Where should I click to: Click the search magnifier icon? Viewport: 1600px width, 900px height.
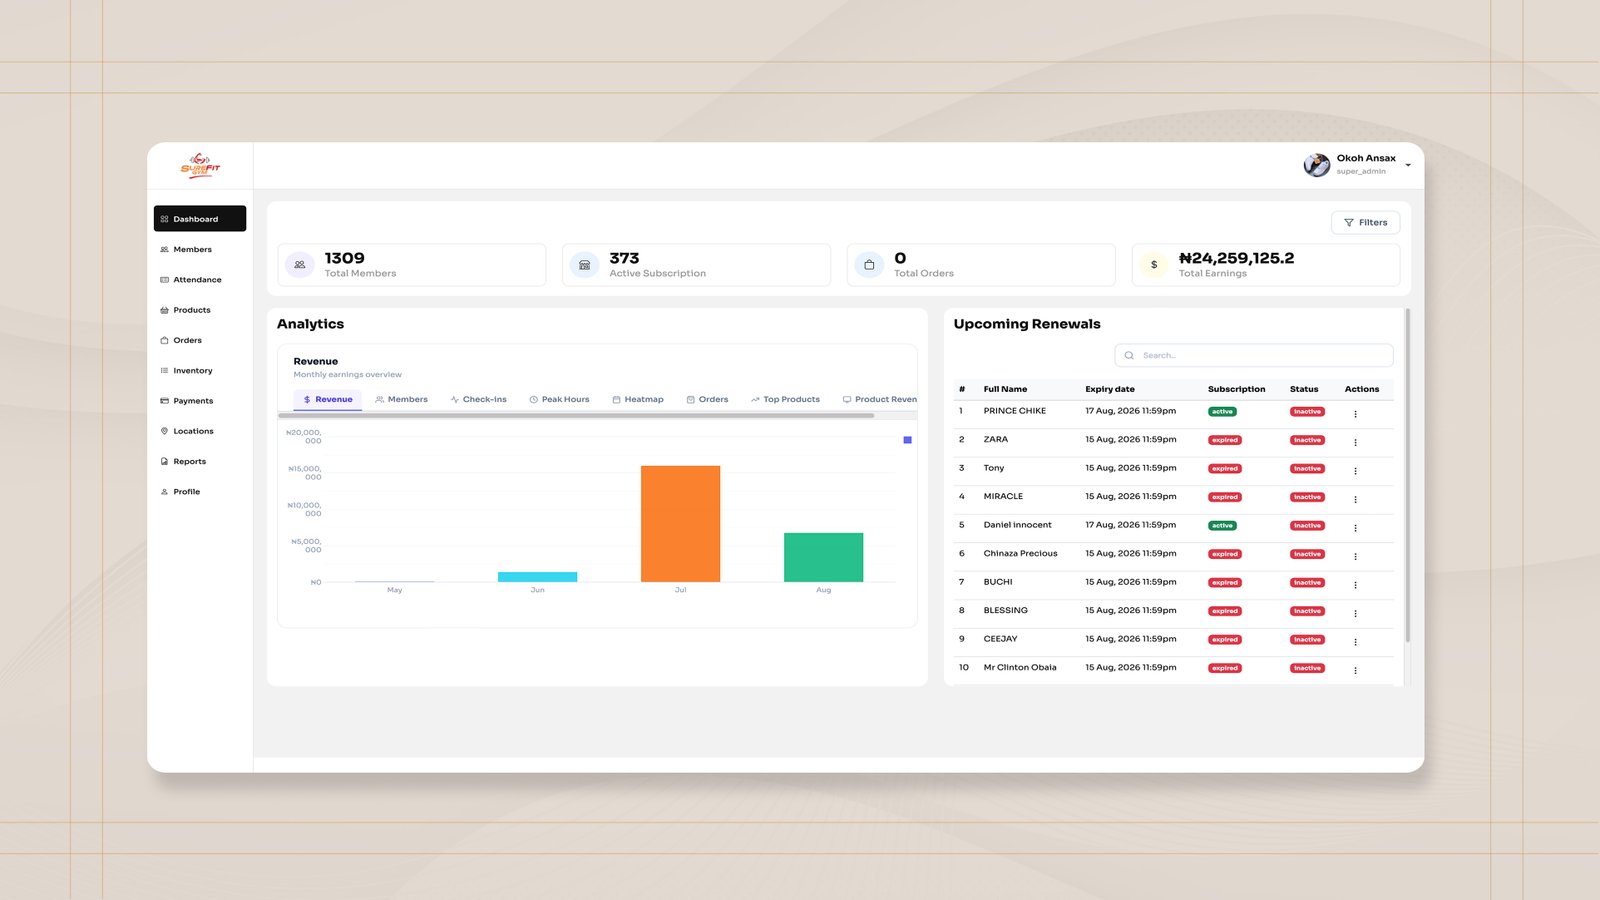coord(1129,355)
